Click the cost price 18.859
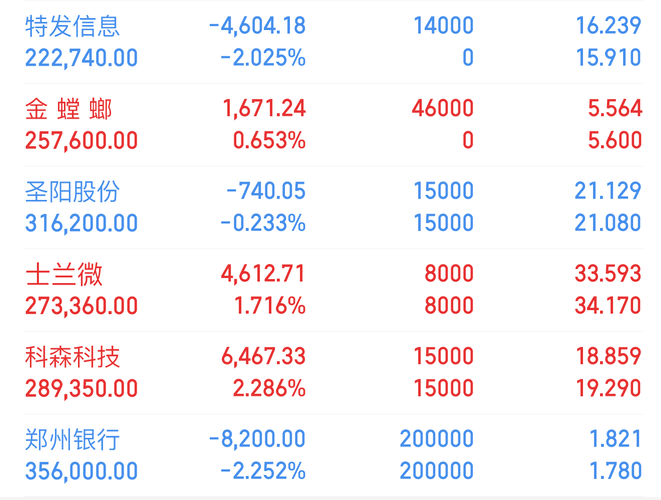This screenshot has height=500, width=661. tap(609, 356)
